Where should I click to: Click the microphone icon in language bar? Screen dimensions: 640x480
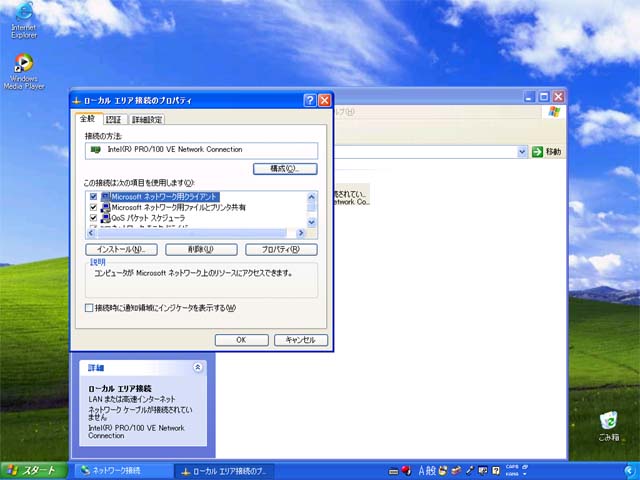(470, 471)
